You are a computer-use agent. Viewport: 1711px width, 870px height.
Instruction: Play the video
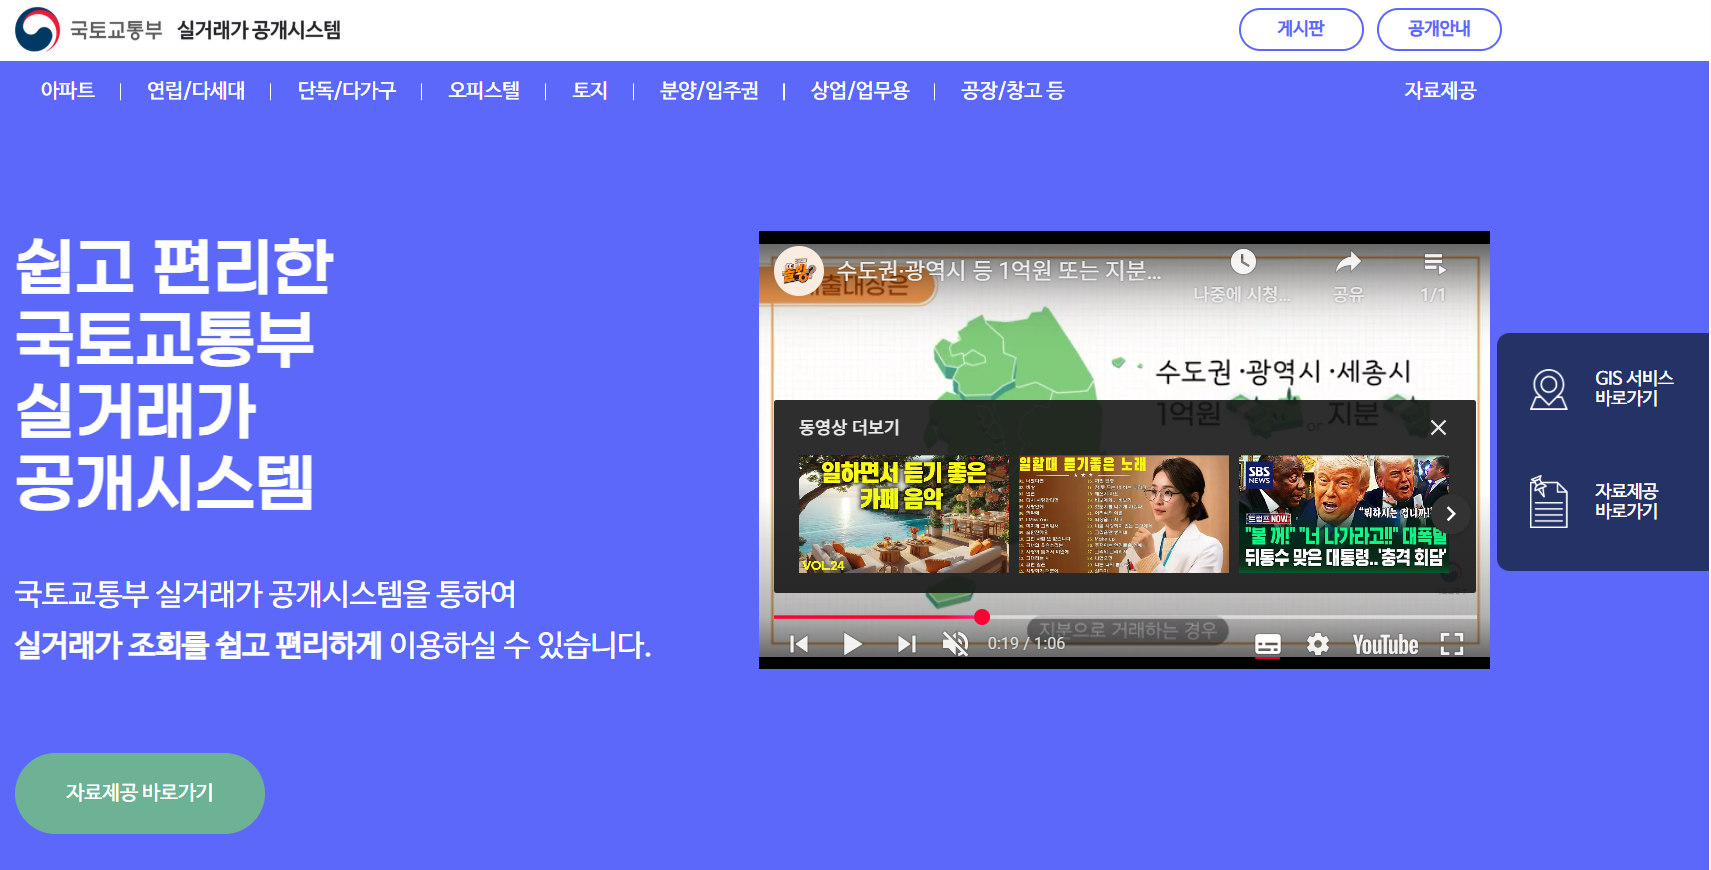tap(852, 644)
